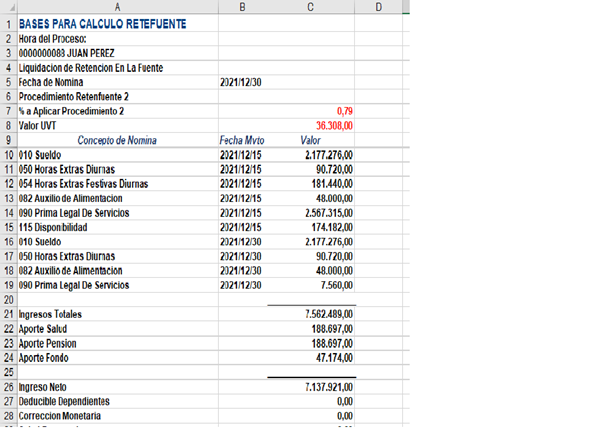The image size is (600, 433).
Task: Click the Aporte Salud label cell
Action: tap(52, 329)
